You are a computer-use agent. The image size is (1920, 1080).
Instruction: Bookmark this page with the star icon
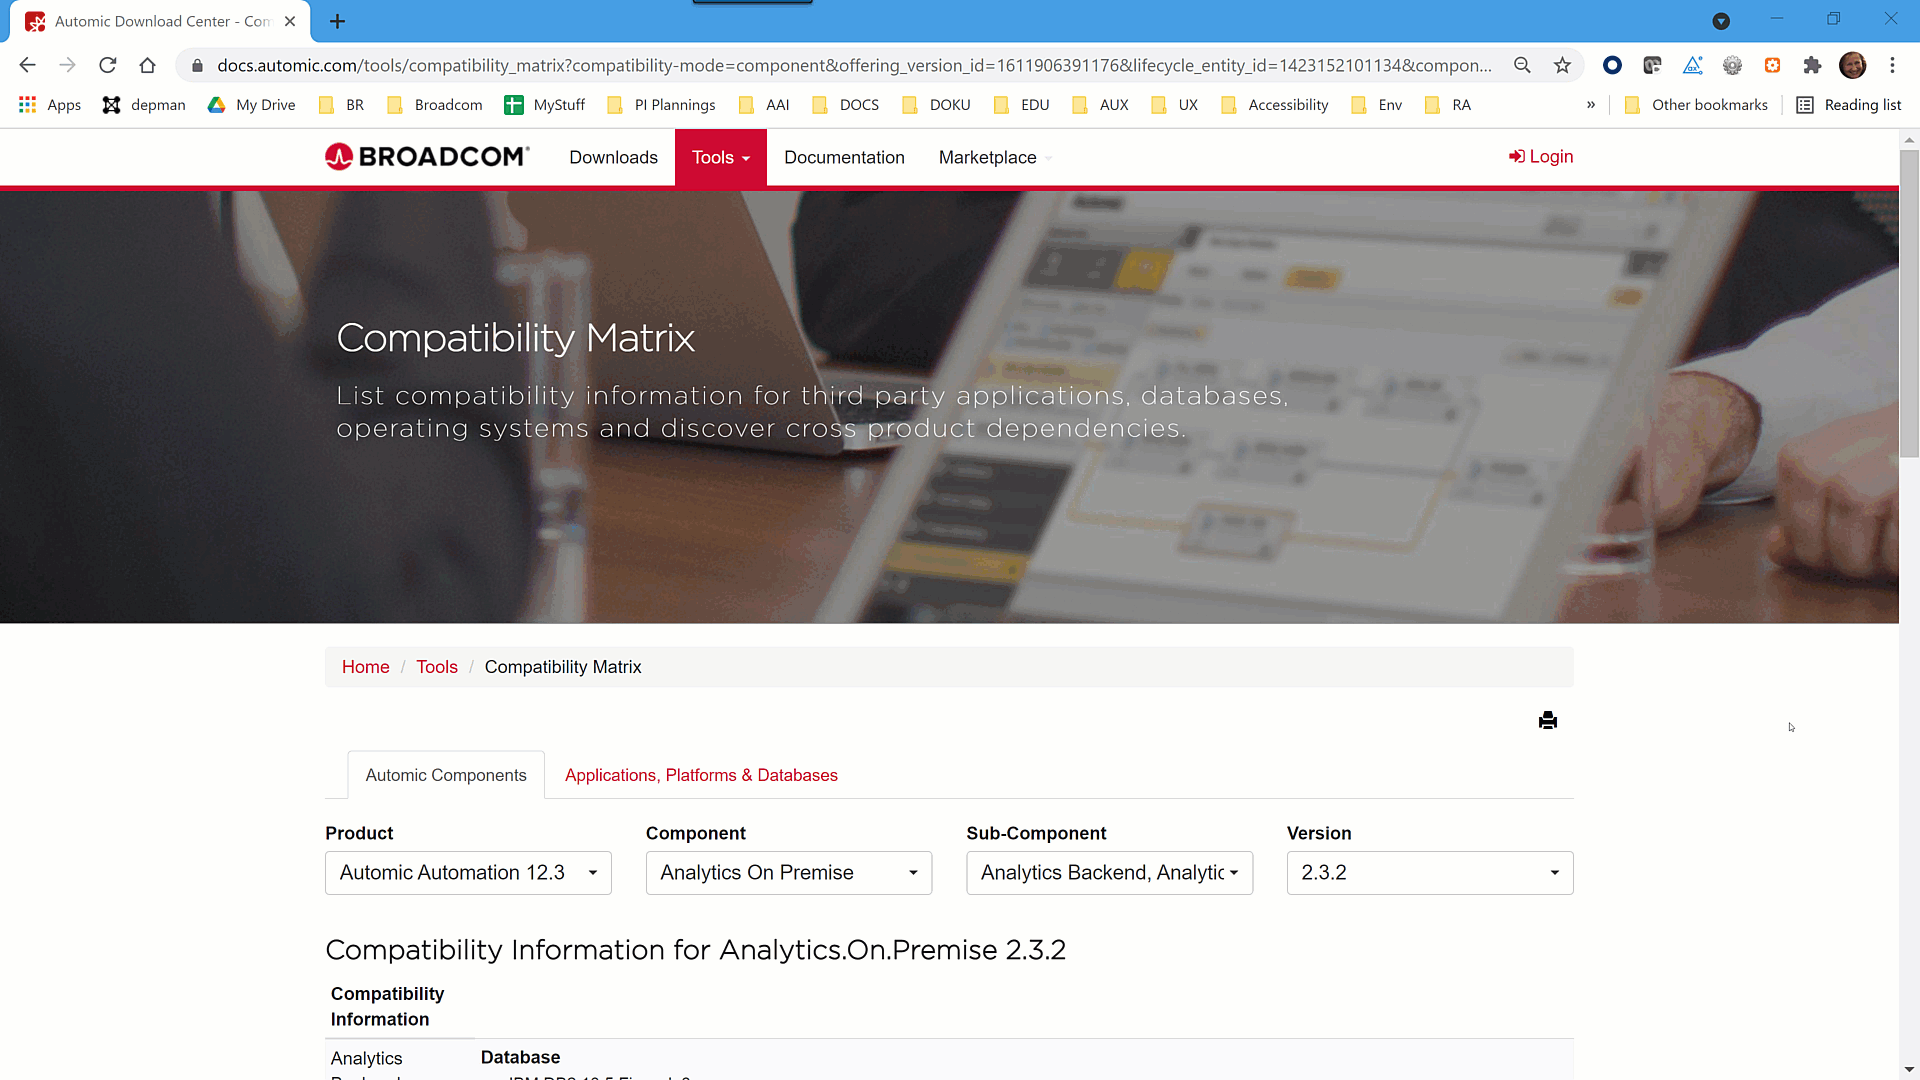click(x=1563, y=65)
